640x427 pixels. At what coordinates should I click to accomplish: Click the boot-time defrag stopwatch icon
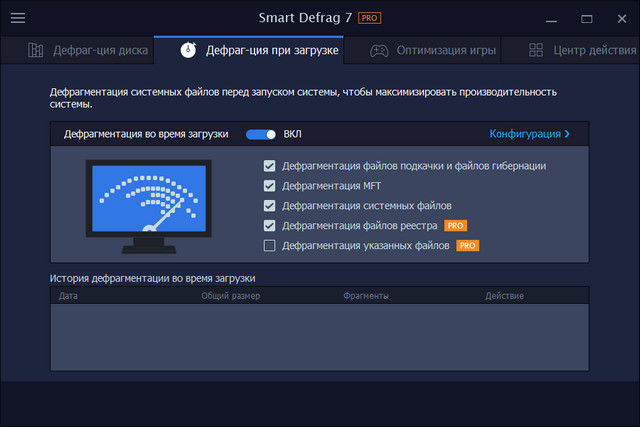click(189, 50)
